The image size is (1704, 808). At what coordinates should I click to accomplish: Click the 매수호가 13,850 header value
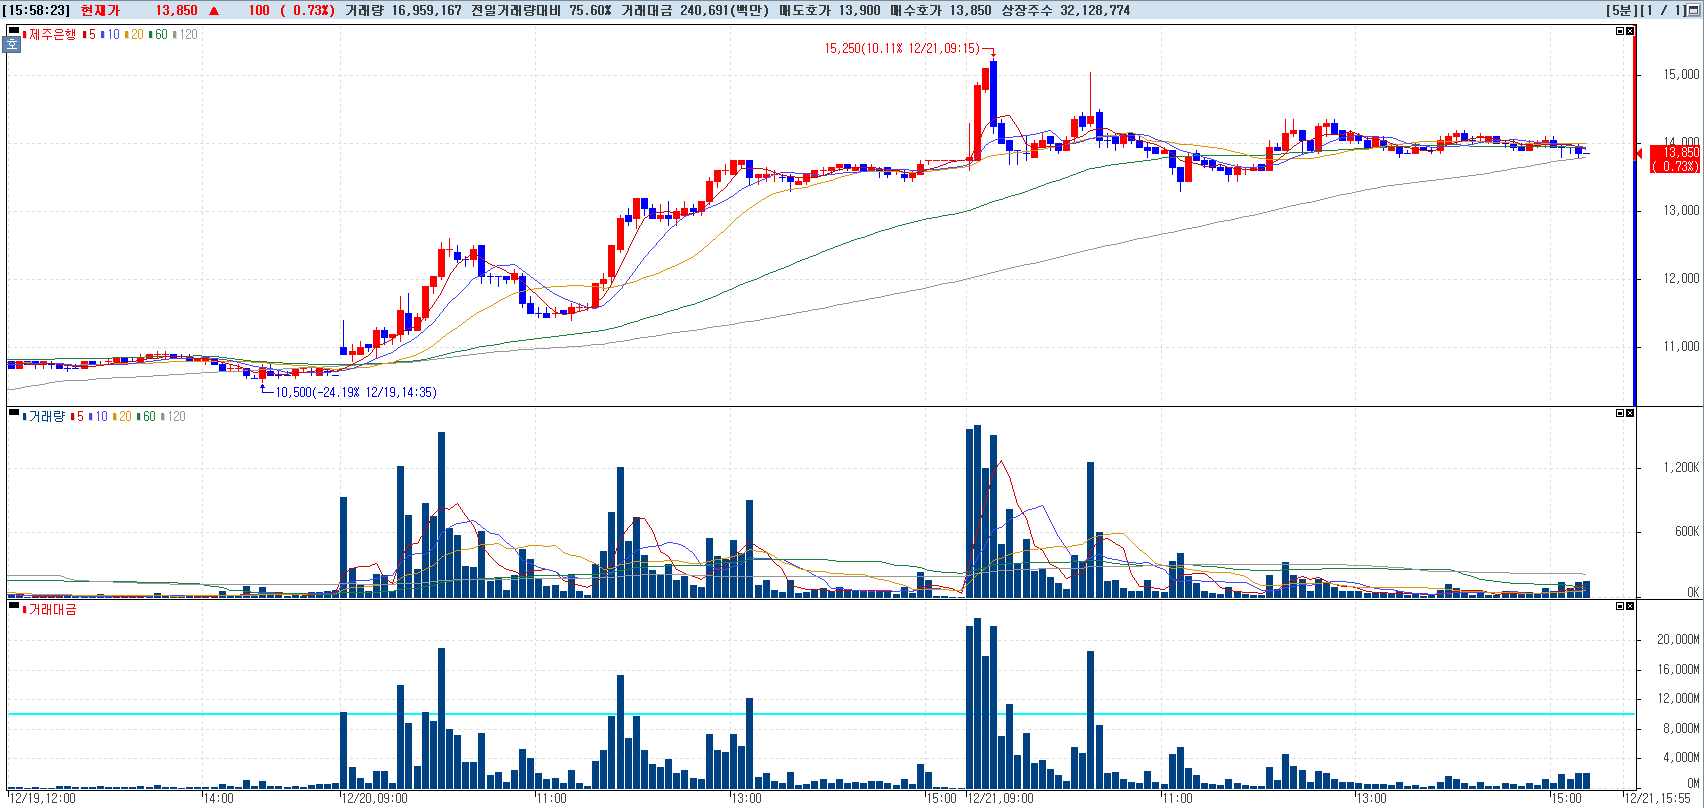pos(941,10)
